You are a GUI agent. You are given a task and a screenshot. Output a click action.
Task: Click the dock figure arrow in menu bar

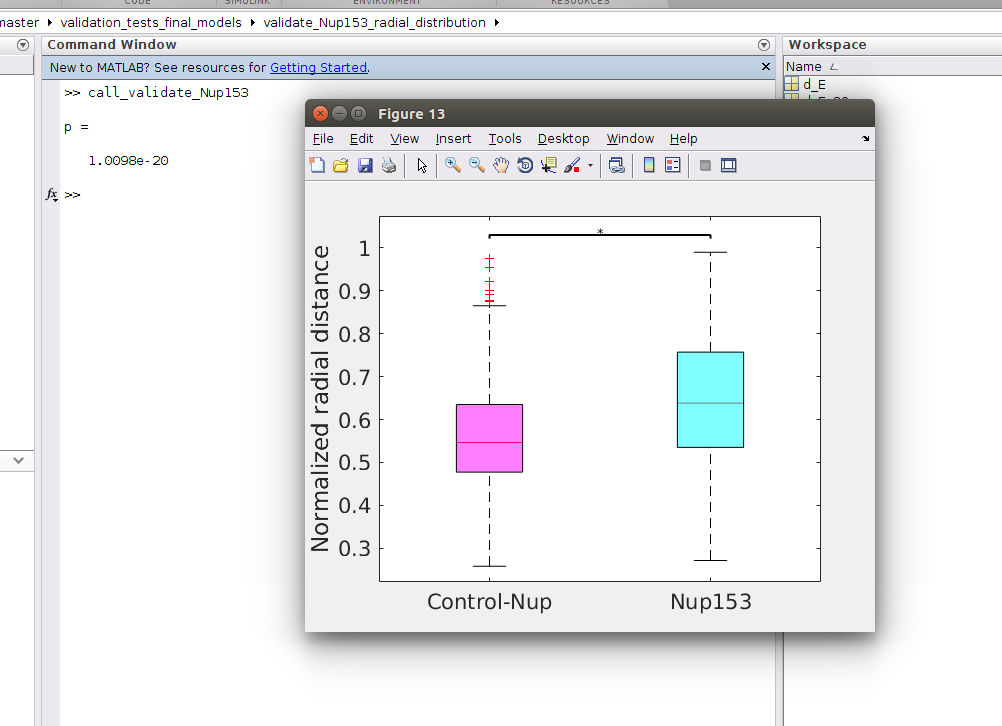point(865,138)
